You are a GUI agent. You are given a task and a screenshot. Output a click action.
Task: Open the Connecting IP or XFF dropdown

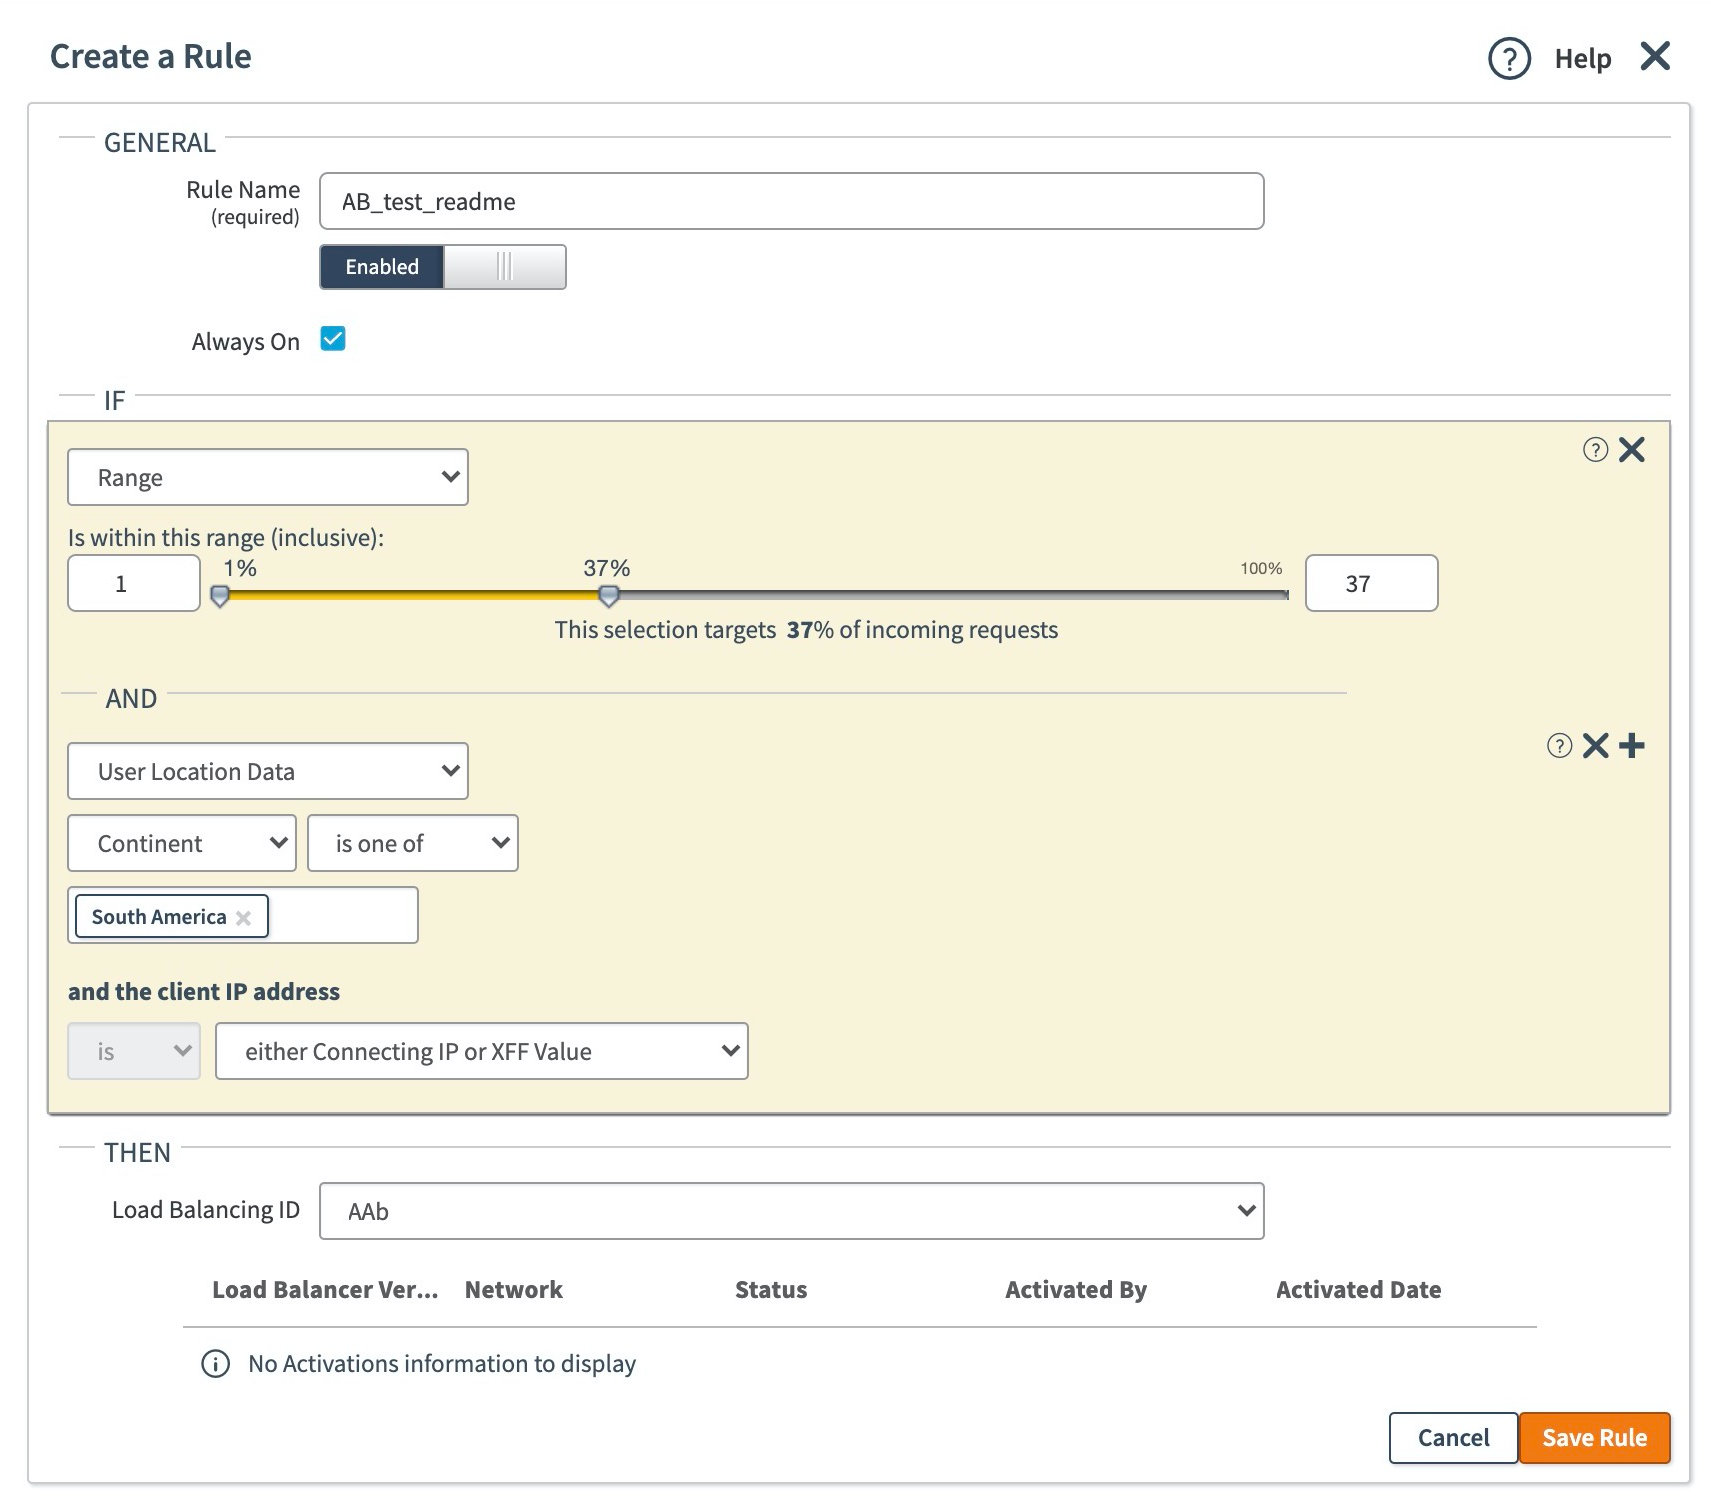point(481,1051)
